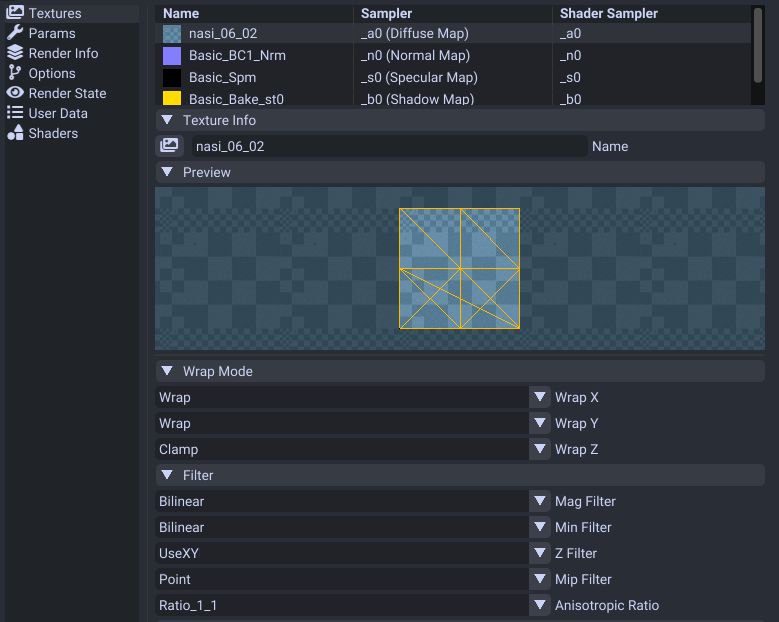This screenshot has height=622, width=779.
Task: Select the Basic_Spm texture row
Action: coord(453,77)
